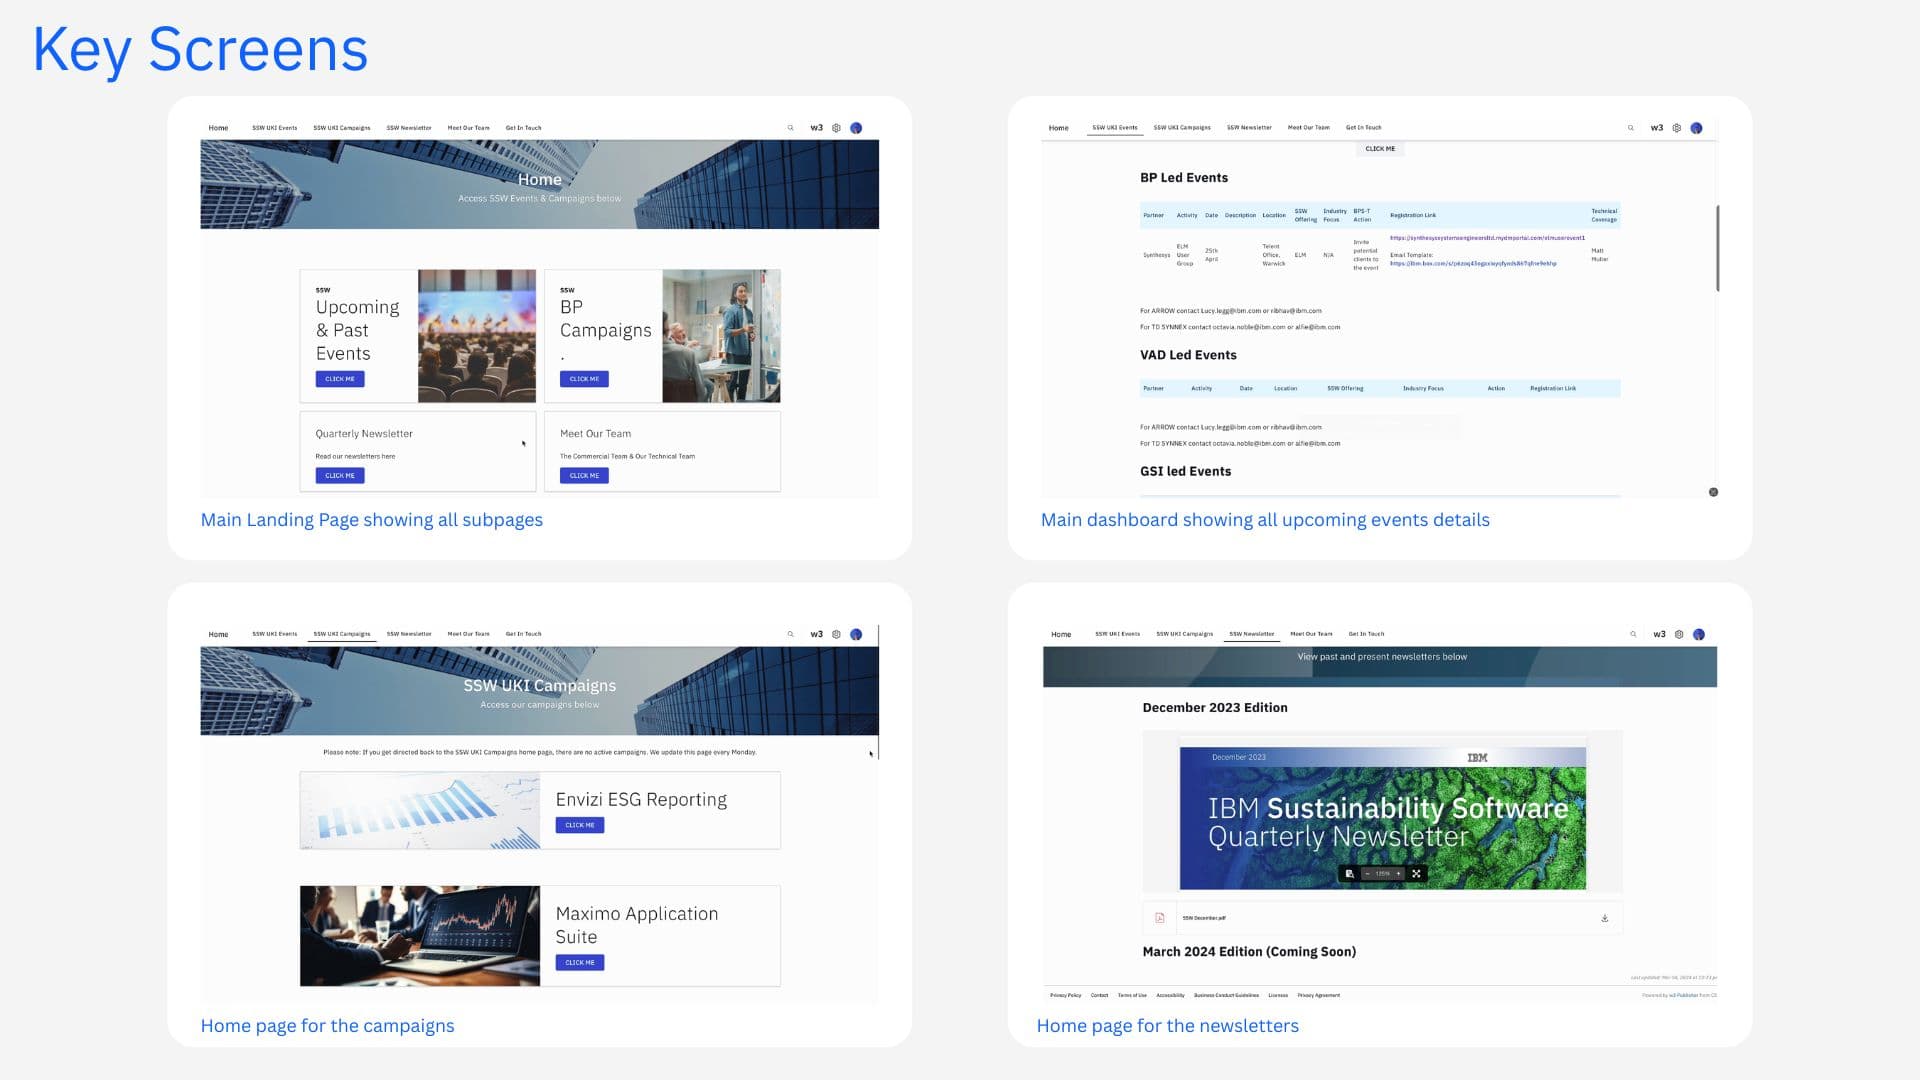
Task: Click Get In Touch on landing page menu
Action: coord(523,128)
